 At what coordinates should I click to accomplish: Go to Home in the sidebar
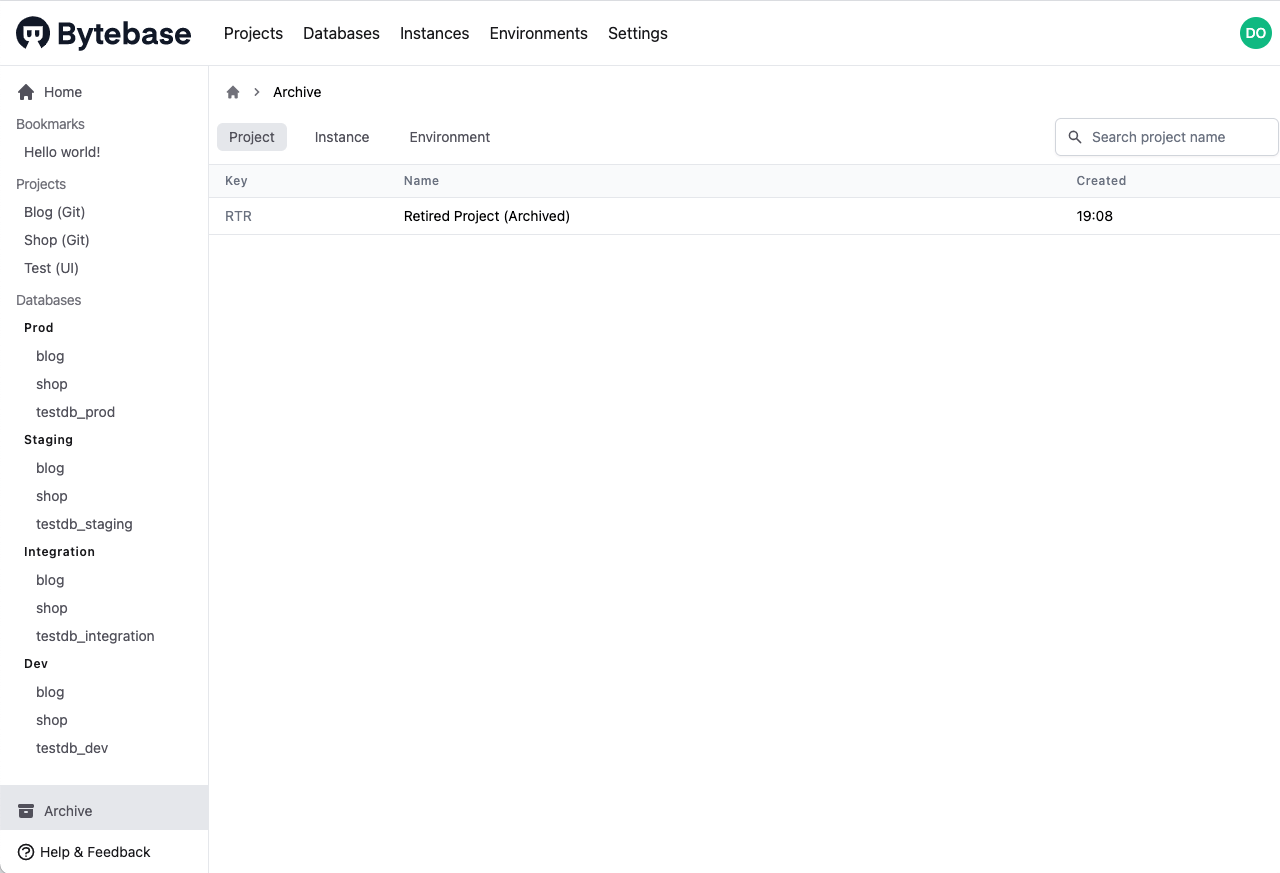point(63,92)
